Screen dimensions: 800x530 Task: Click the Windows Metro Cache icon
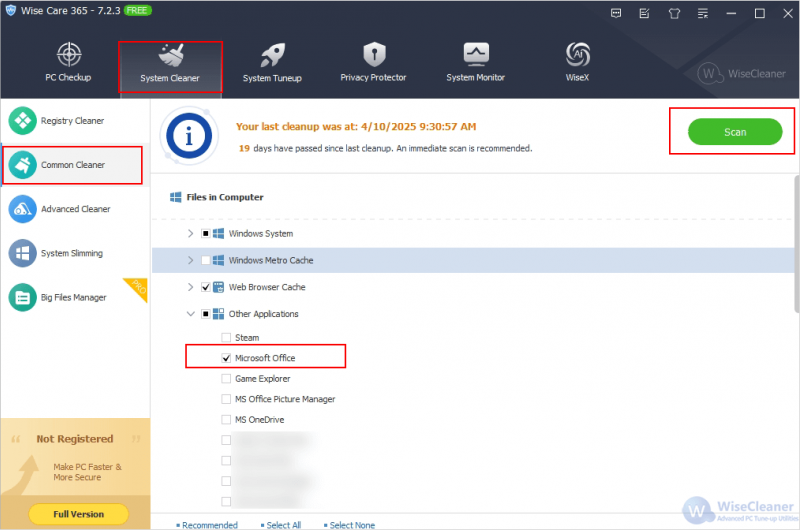point(218,260)
